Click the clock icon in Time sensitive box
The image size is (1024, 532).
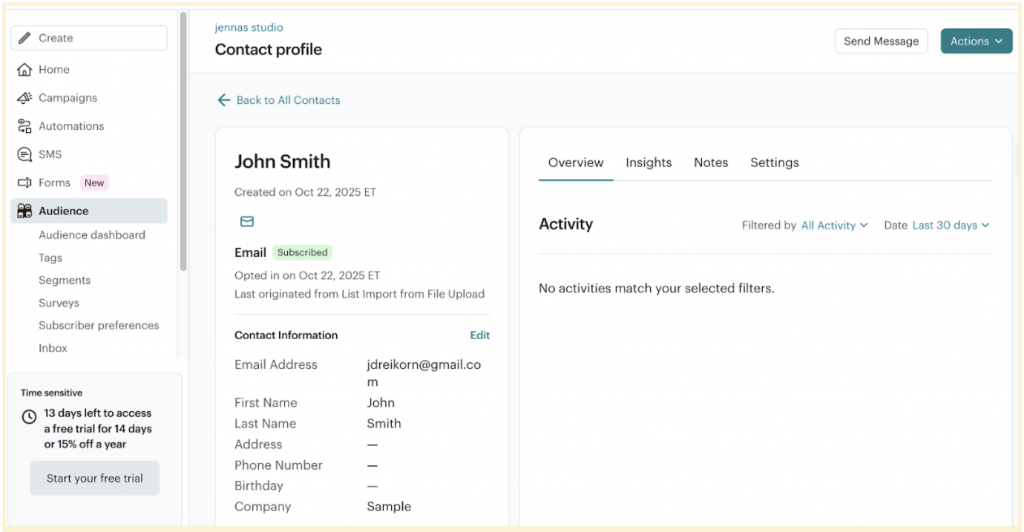(29, 416)
